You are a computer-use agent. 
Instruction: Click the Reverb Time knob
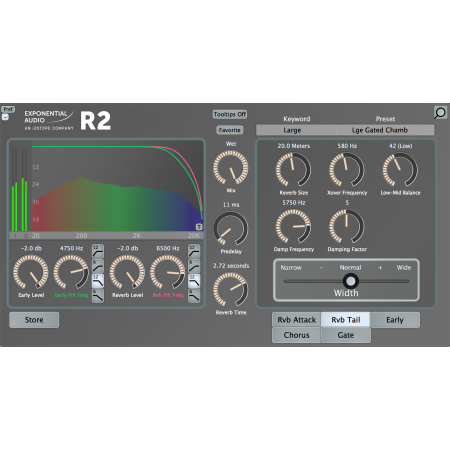231,289
